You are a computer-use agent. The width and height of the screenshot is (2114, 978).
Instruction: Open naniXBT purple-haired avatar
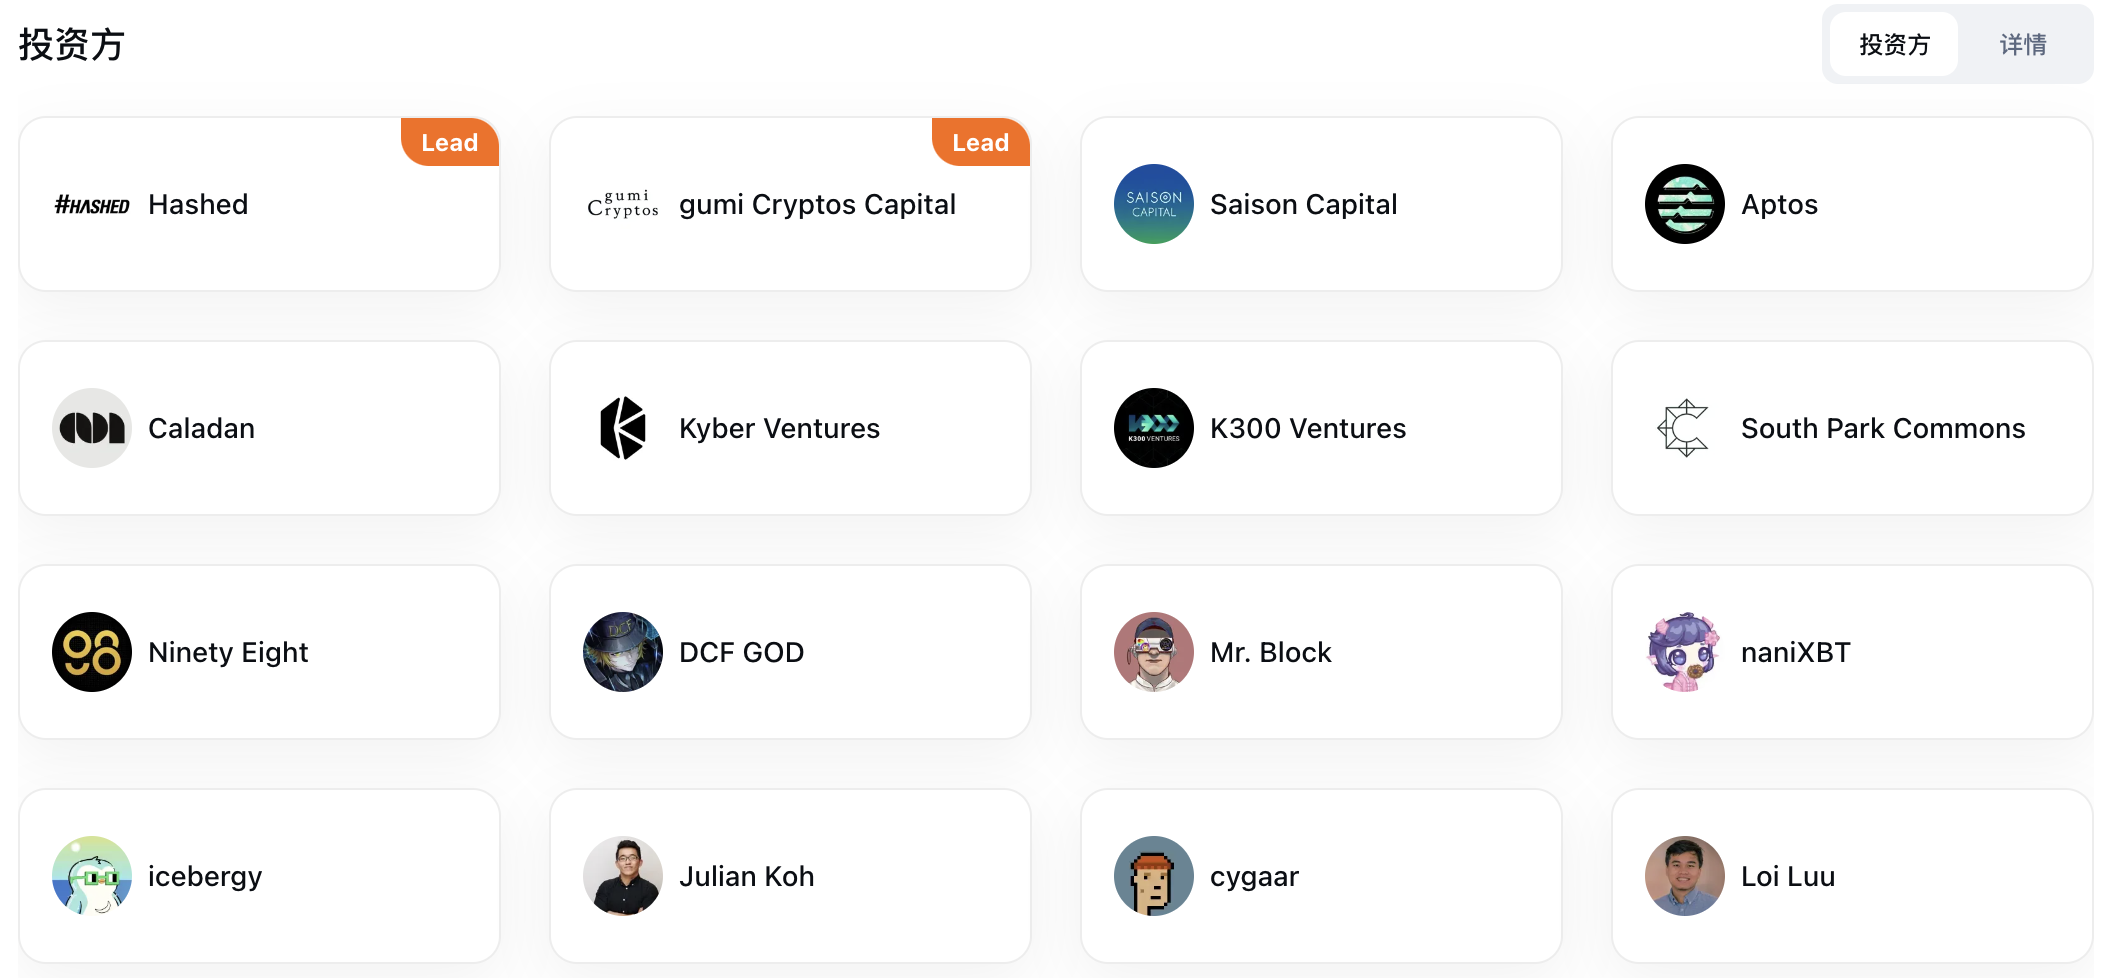click(1685, 652)
